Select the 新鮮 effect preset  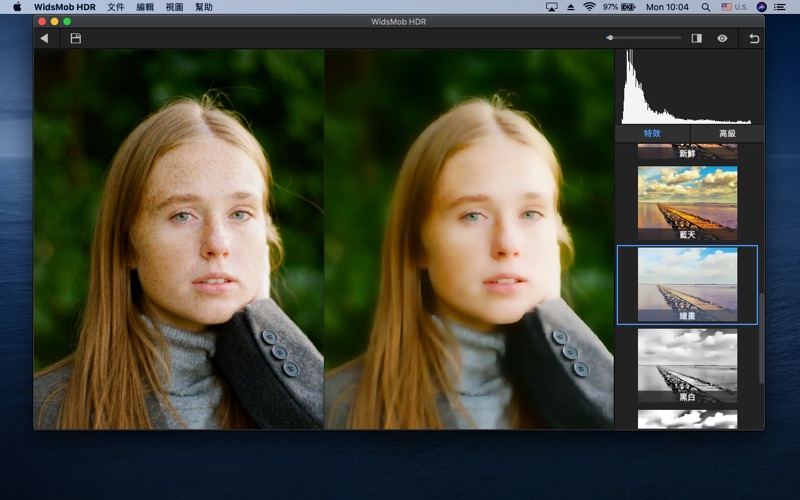click(687, 152)
